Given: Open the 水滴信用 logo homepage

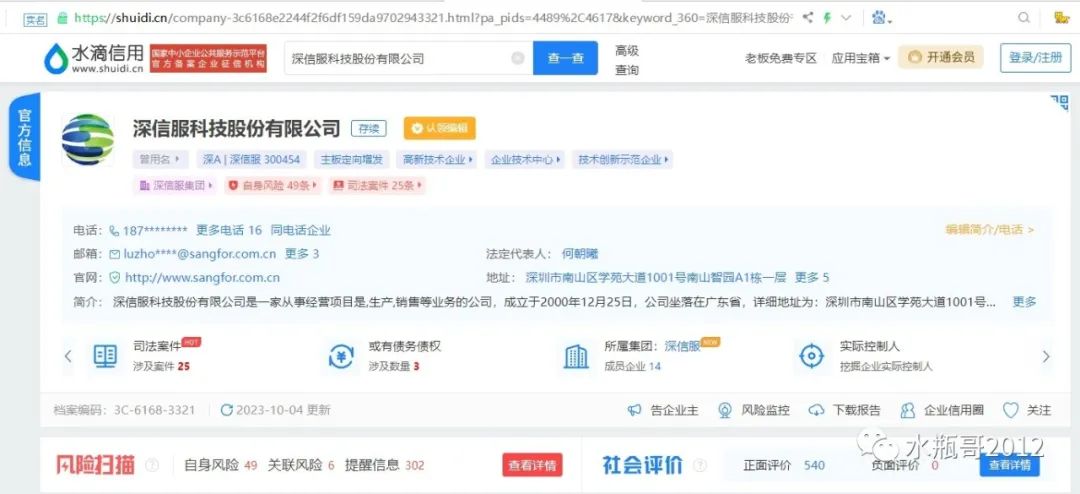Looking at the screenshot, I should pos(94,59).
